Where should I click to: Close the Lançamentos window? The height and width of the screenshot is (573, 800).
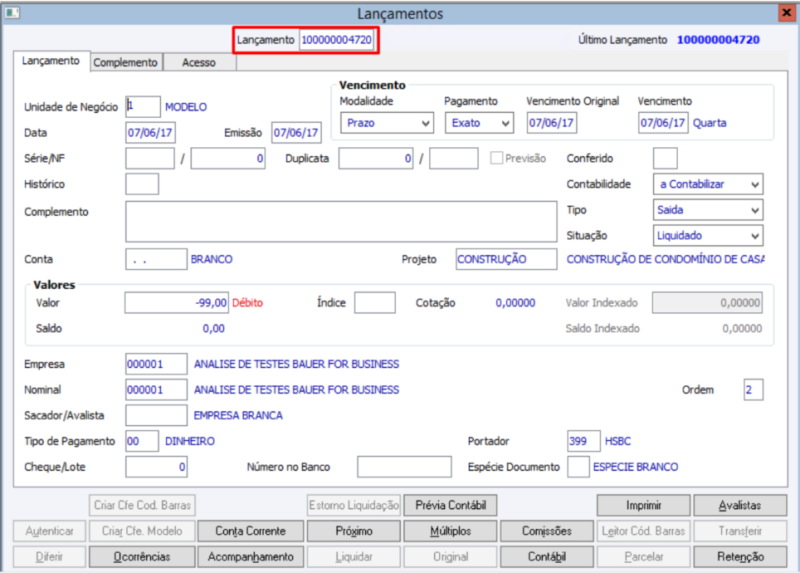pyautogui.click(x=787, y=13)
